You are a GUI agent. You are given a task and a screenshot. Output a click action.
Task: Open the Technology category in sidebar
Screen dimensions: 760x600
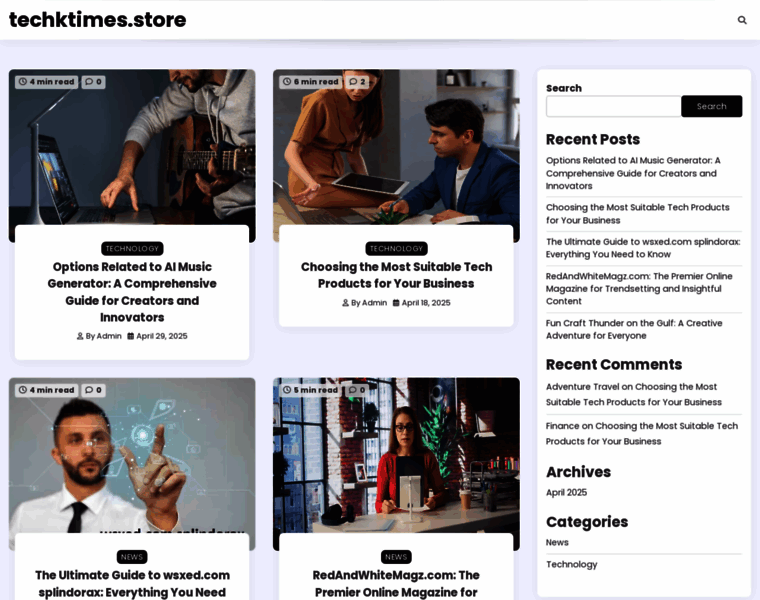[571, 564]
